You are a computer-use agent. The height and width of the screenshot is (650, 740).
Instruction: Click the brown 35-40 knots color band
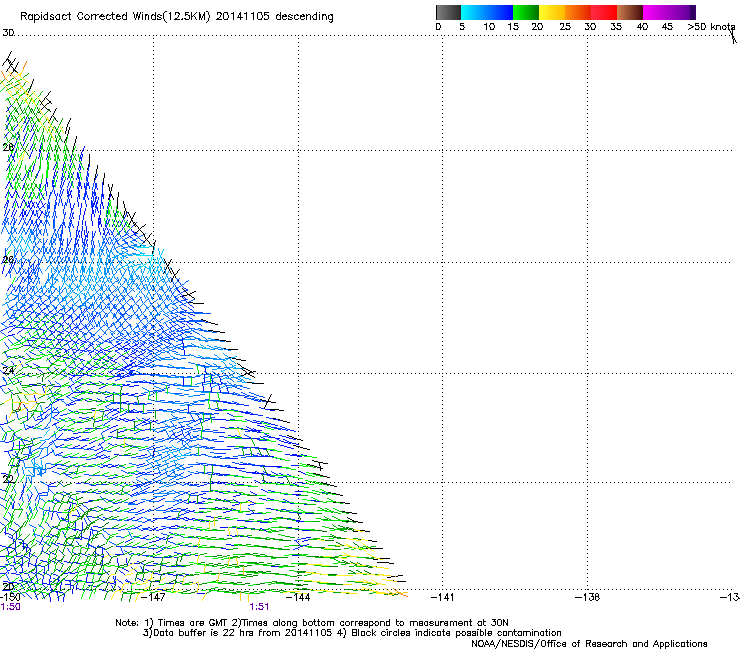[630, 12]
